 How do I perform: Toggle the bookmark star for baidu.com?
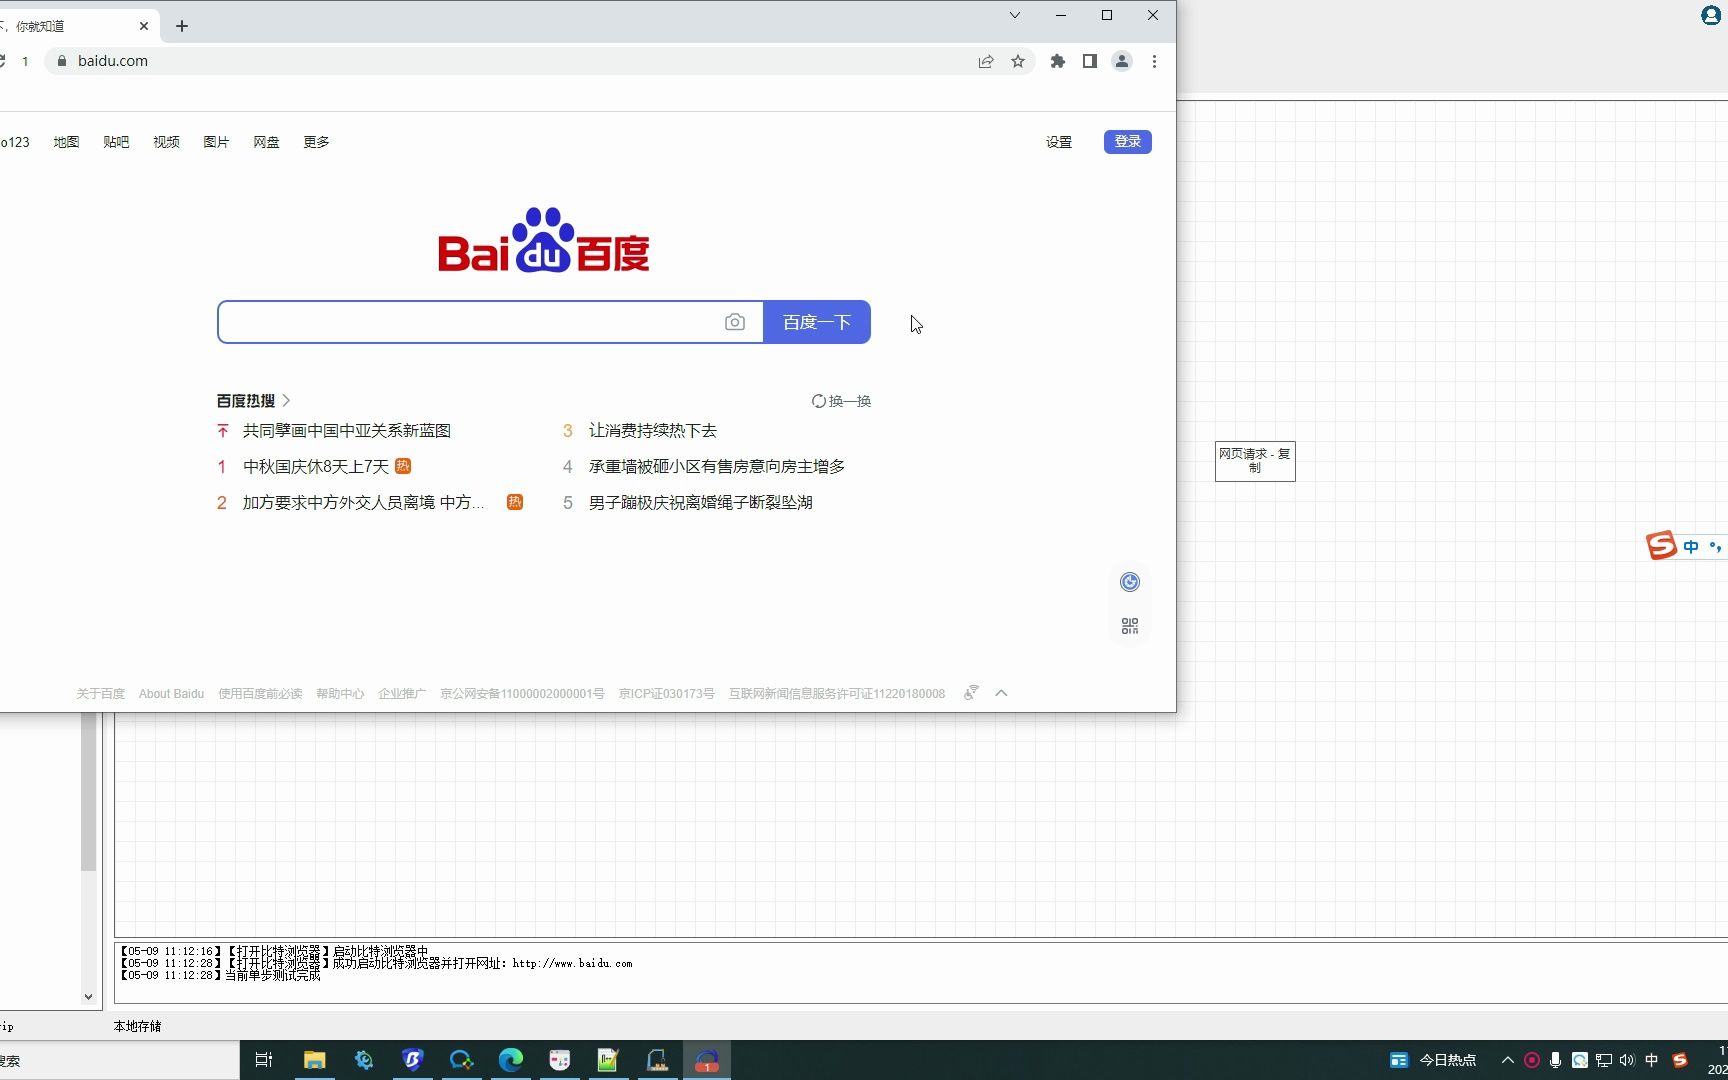(x=1018, y=61)
